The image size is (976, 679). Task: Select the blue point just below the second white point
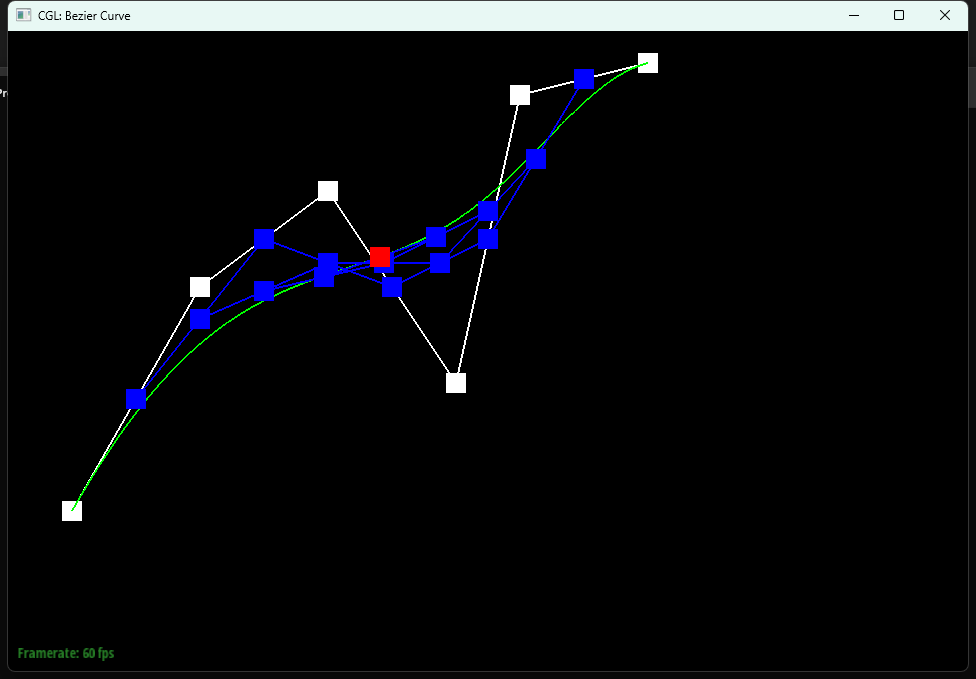(x=200, y=320)
